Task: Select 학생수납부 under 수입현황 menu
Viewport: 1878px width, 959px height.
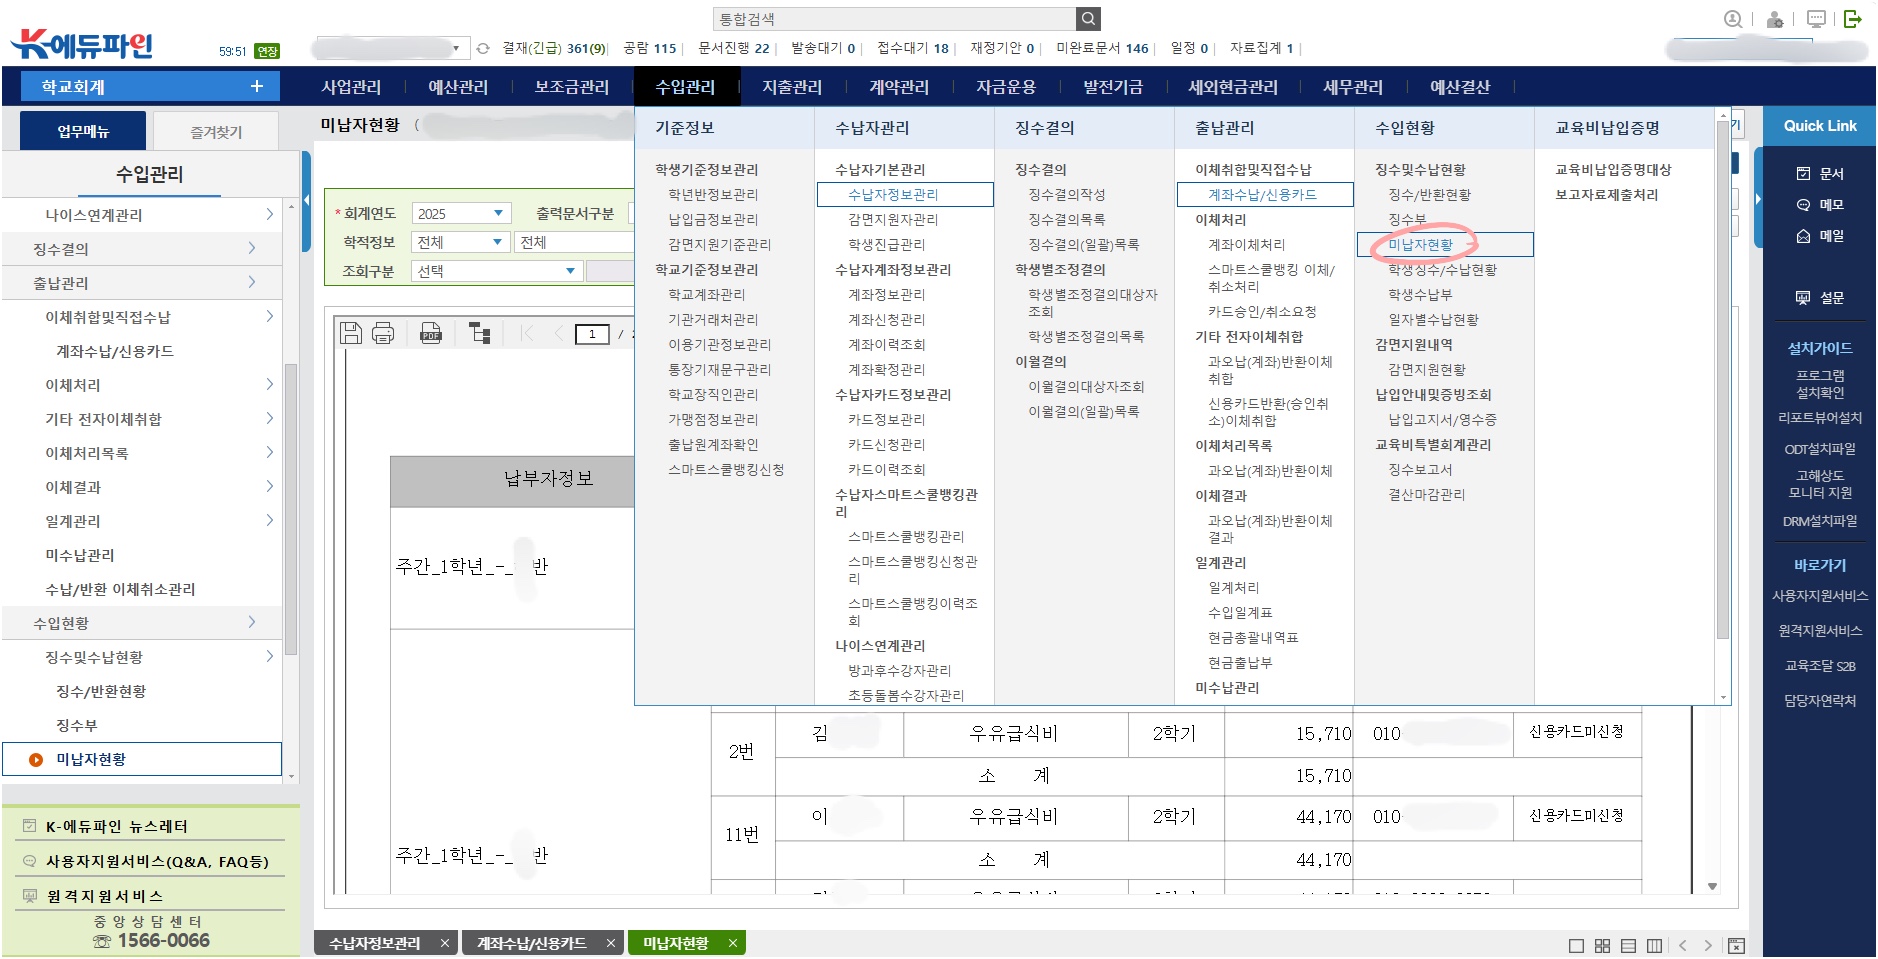Action: click(x=1420, y=295)
